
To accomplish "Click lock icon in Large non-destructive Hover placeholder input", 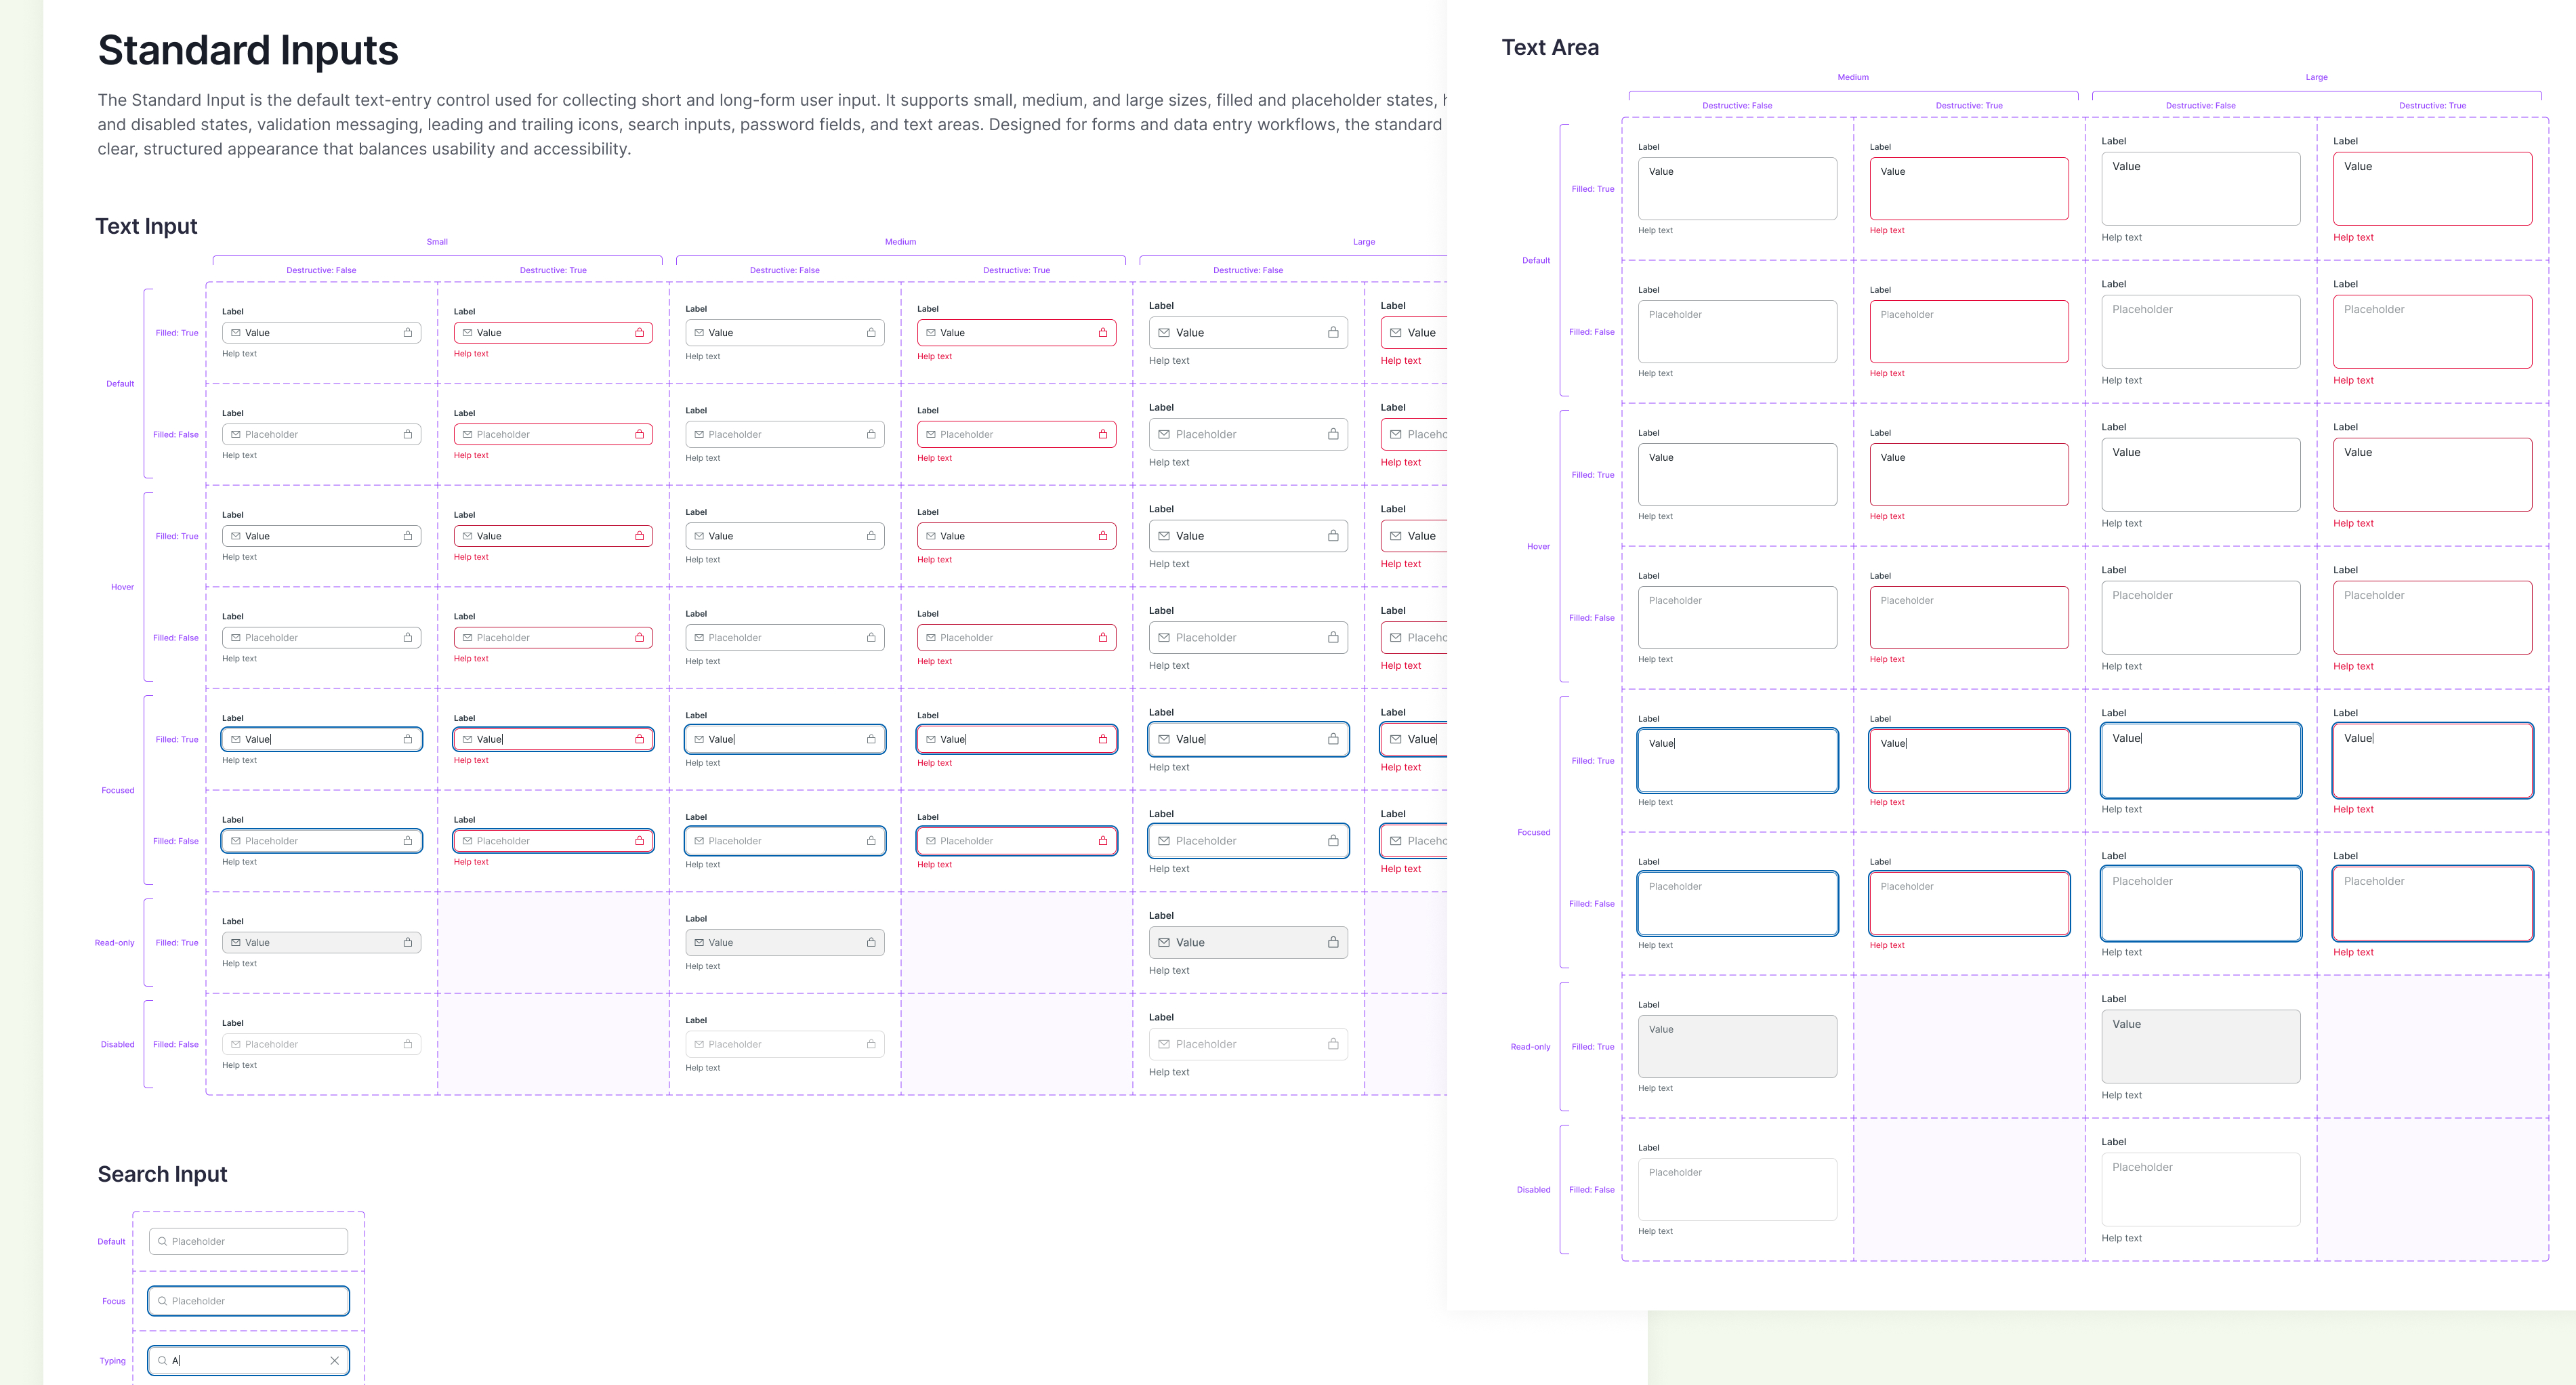I will coord(1333,637).
